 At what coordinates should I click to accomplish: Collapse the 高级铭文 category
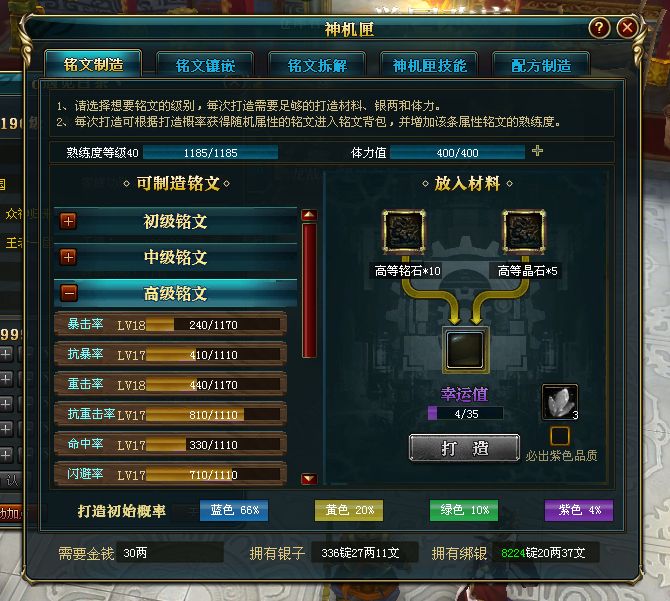pyautogui.click(x=69, y=293)
